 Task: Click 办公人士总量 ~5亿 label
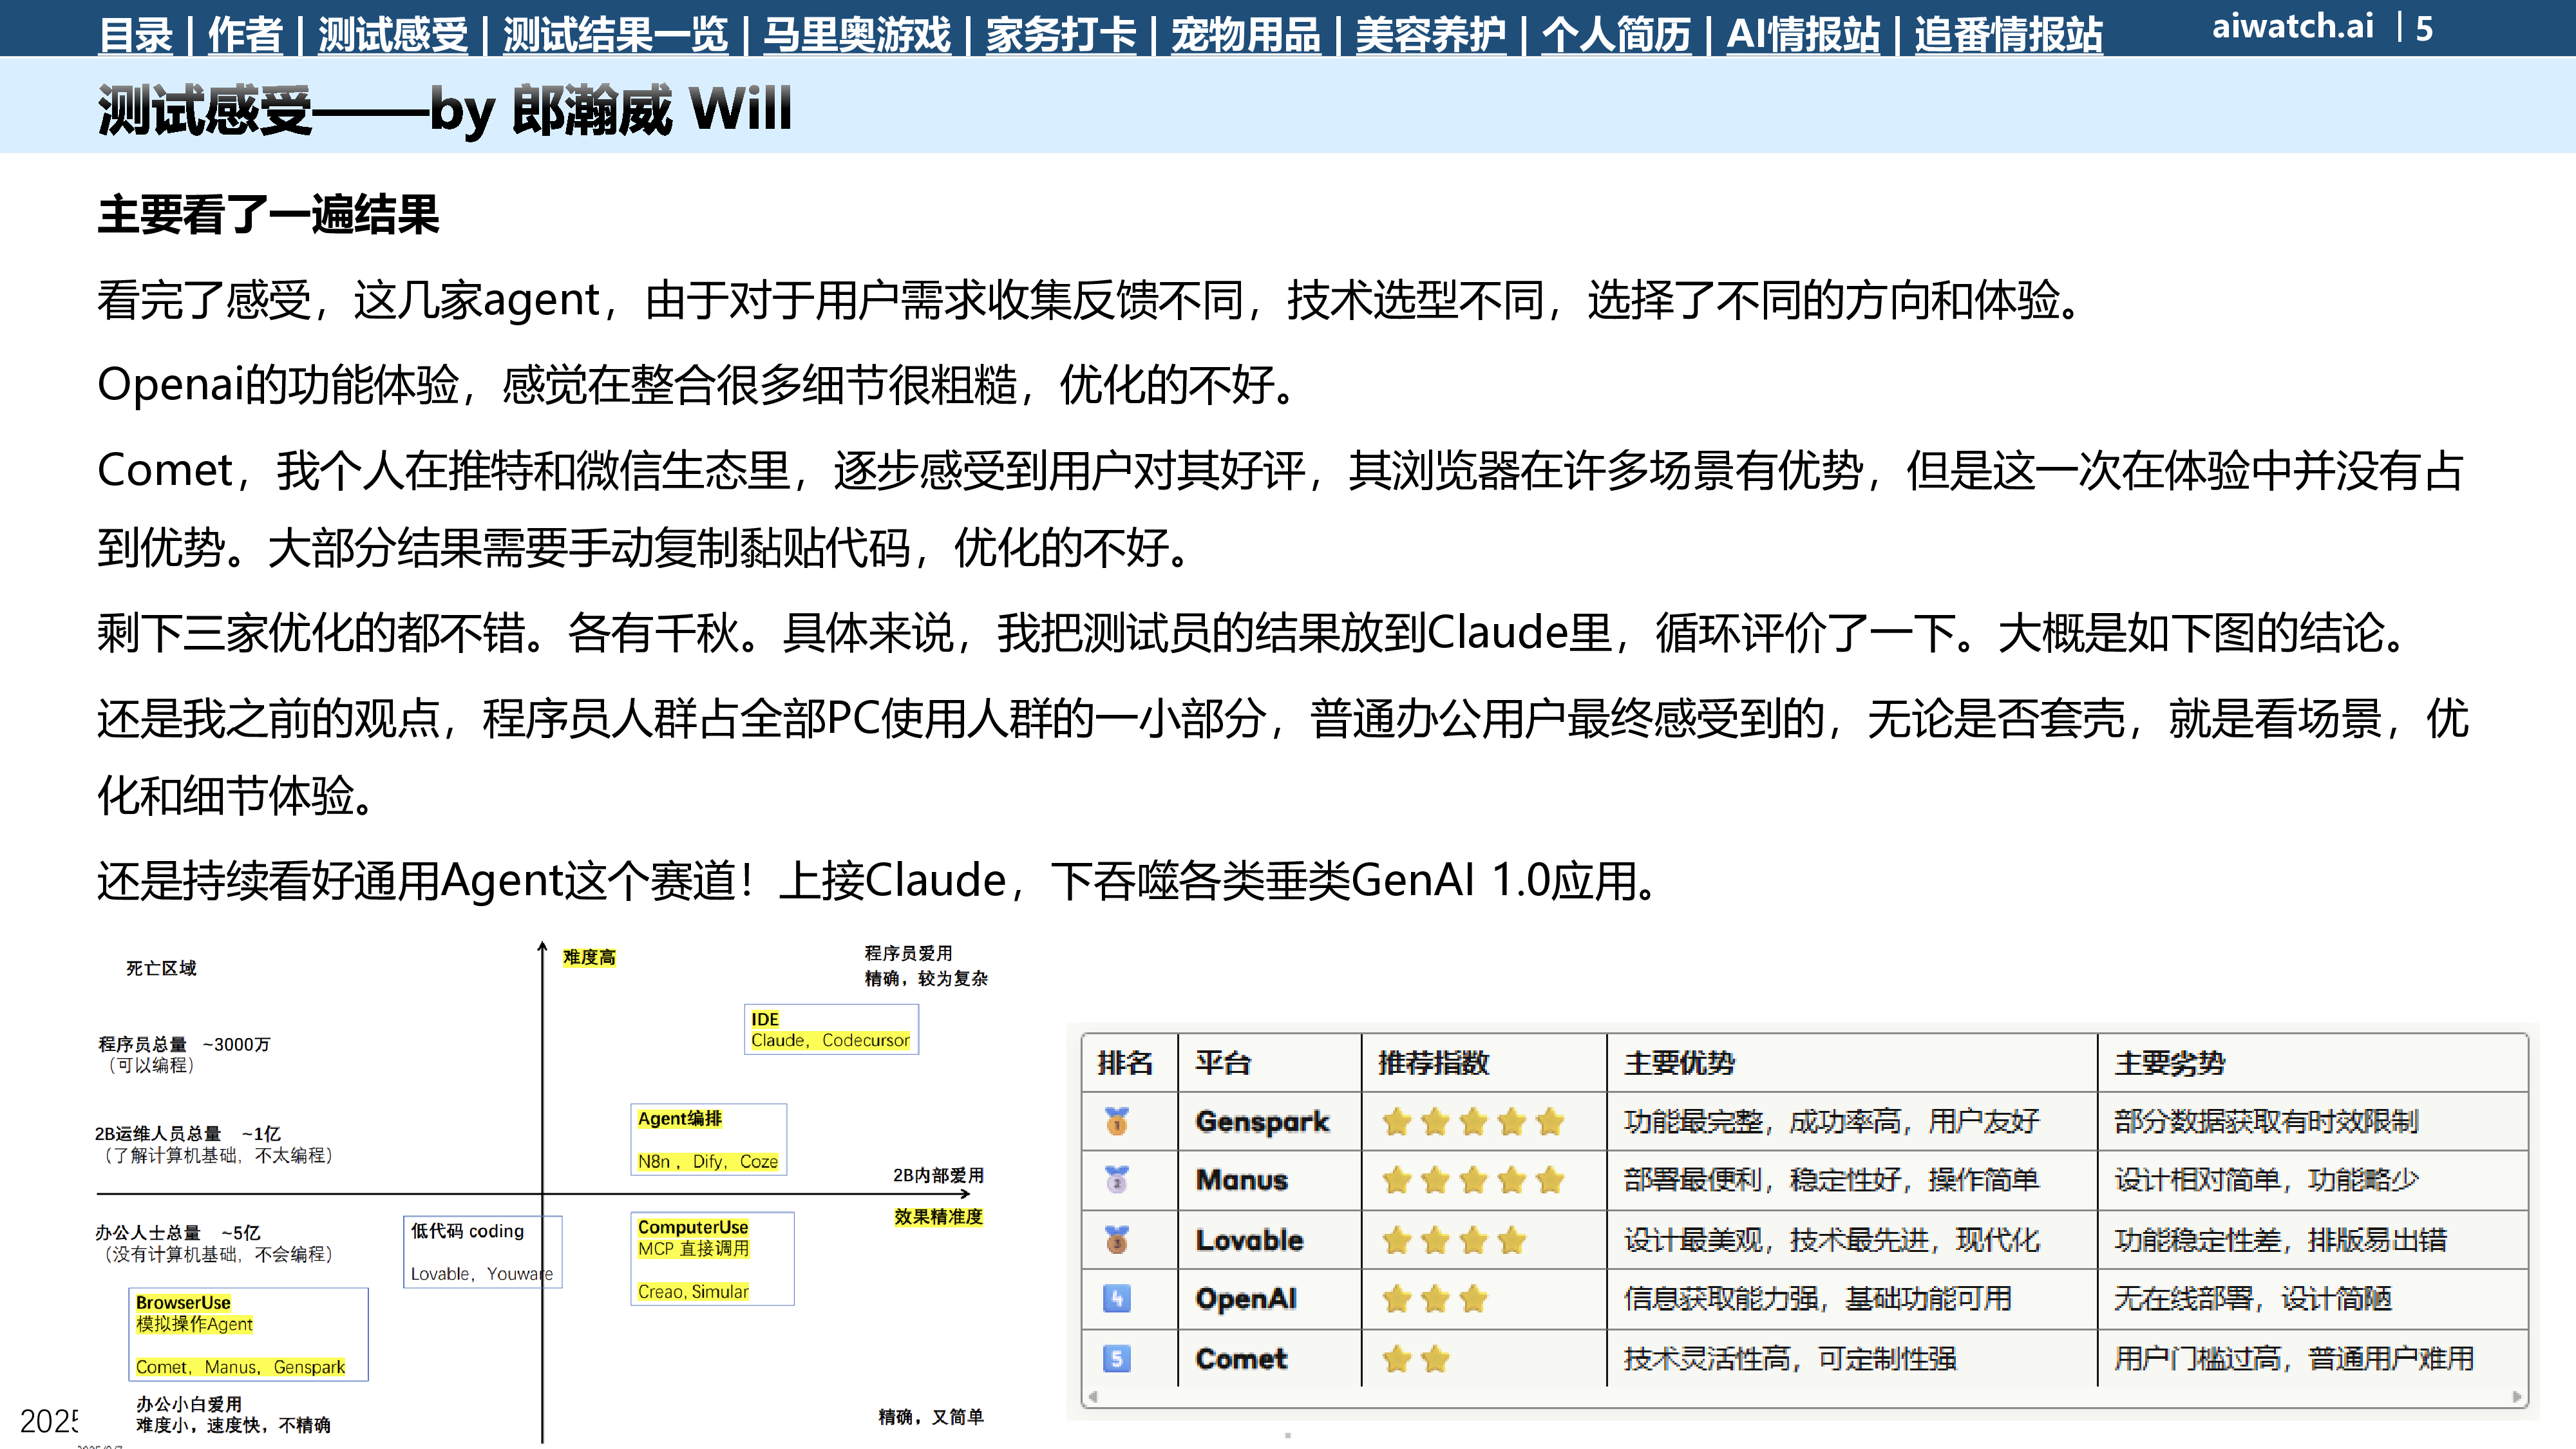[178, 1233]
